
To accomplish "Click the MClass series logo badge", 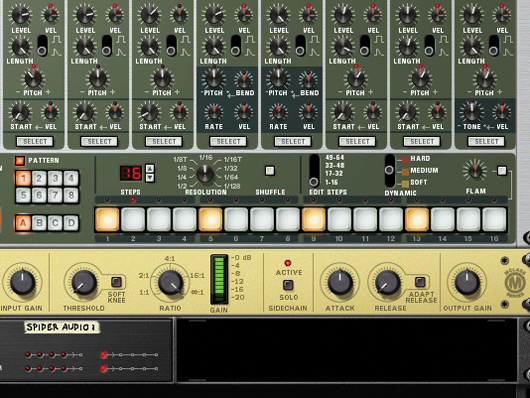I will [x=515, y=283].
